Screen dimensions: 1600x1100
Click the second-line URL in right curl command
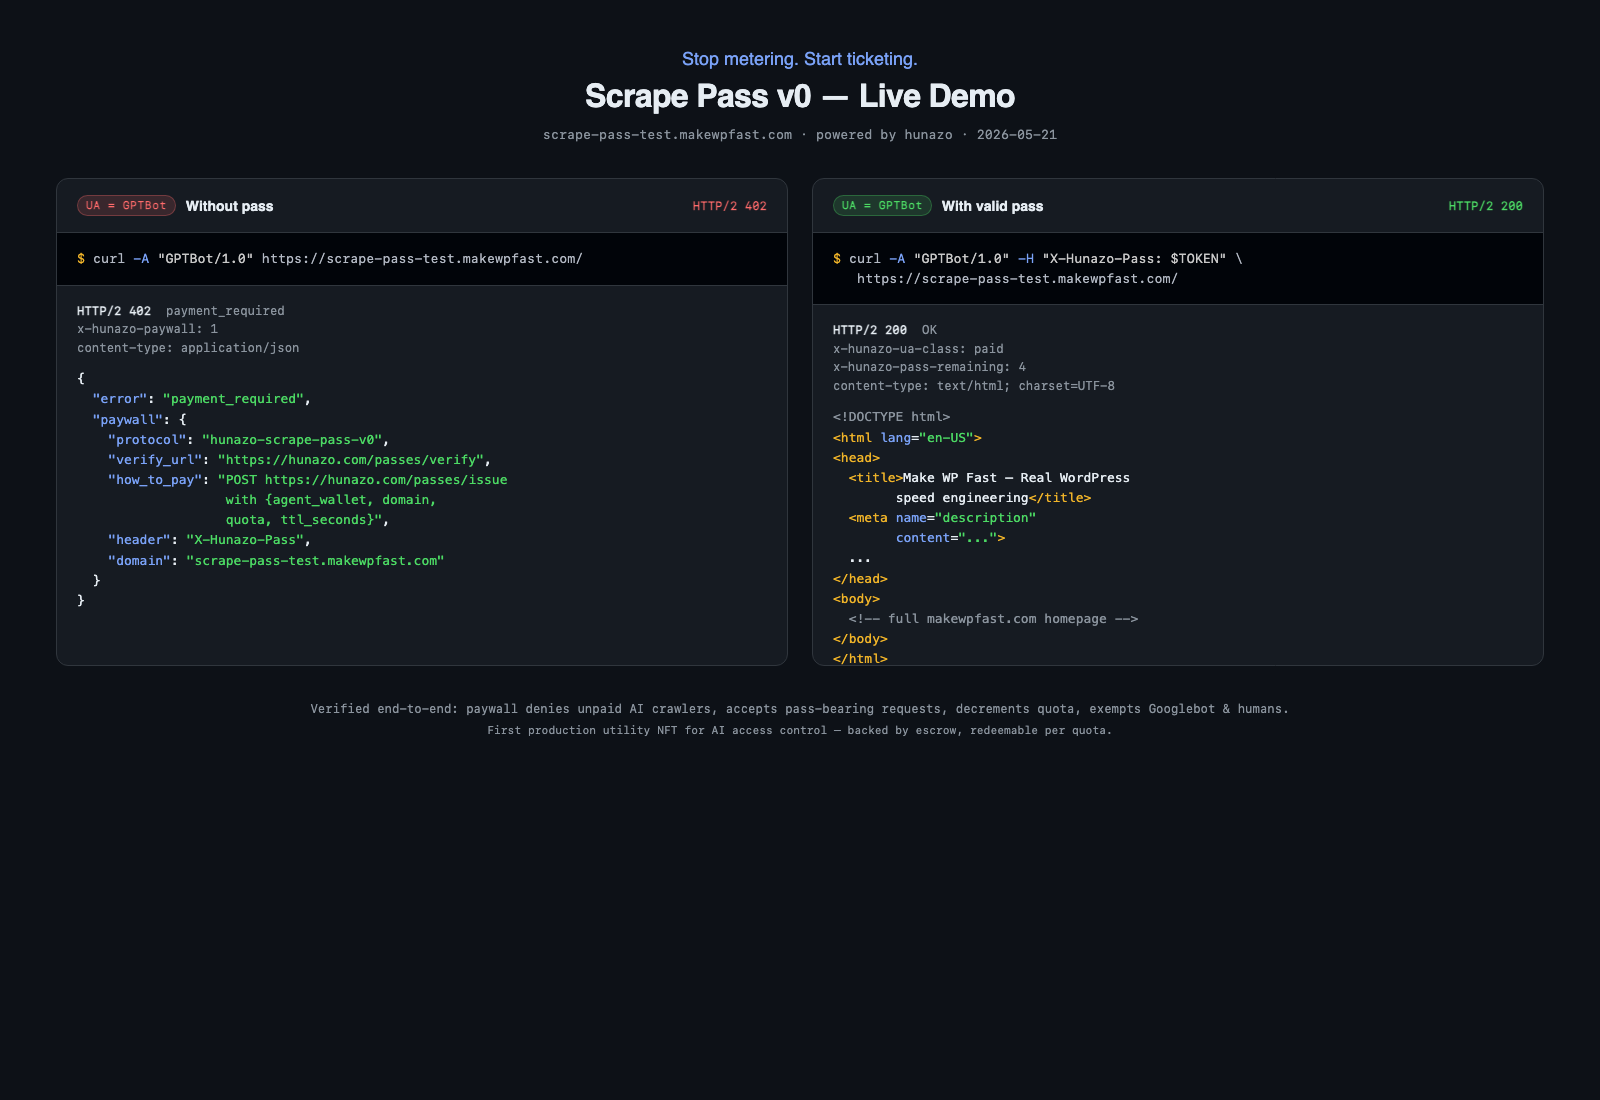pyautogui.click(x=1017, y=279)
